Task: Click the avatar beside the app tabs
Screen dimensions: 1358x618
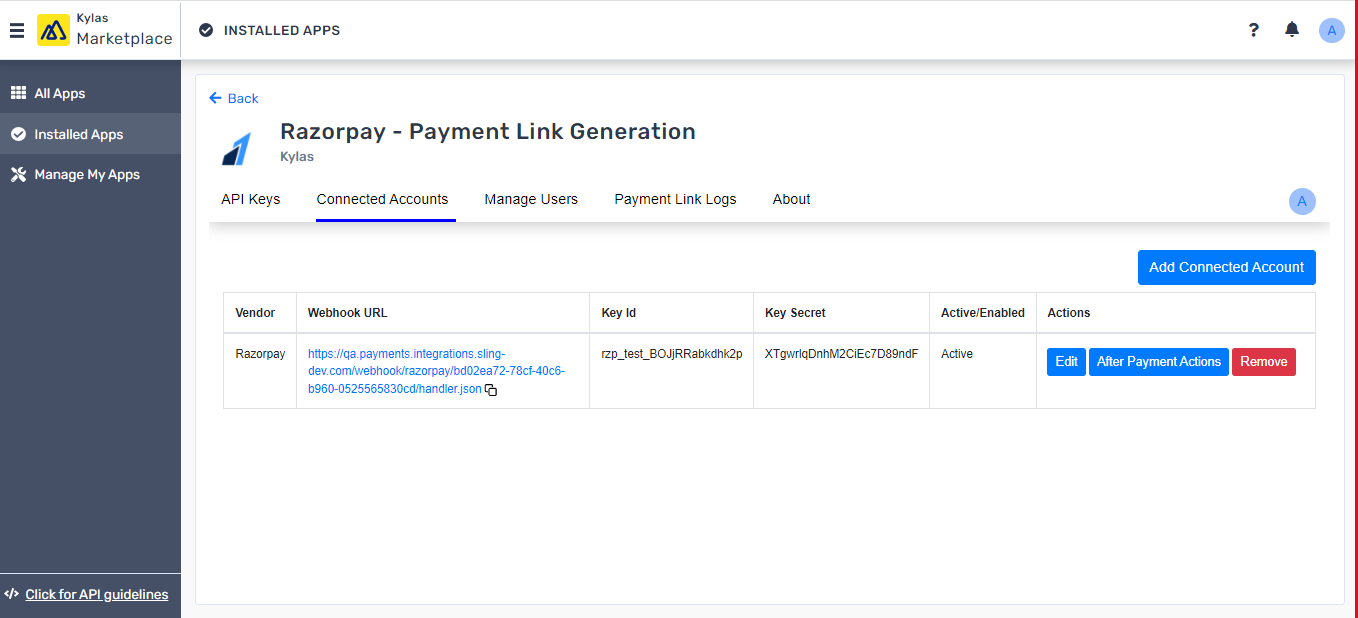Action: [x=1302, y=201]
